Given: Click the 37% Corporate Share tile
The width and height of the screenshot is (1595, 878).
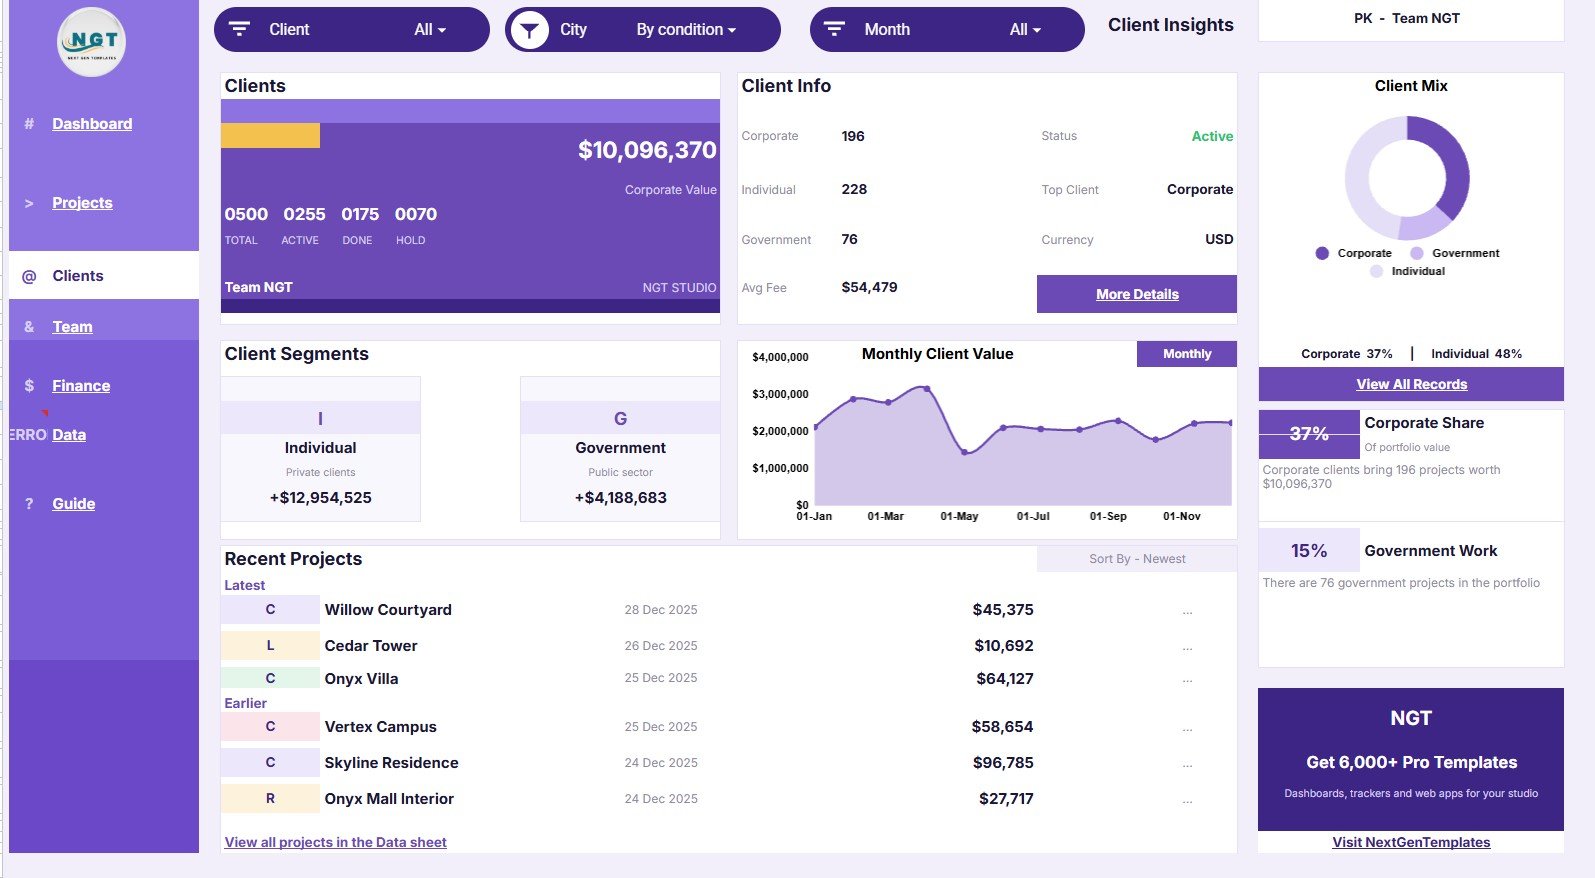Looking at the screenshot, I should point(1309,434).
